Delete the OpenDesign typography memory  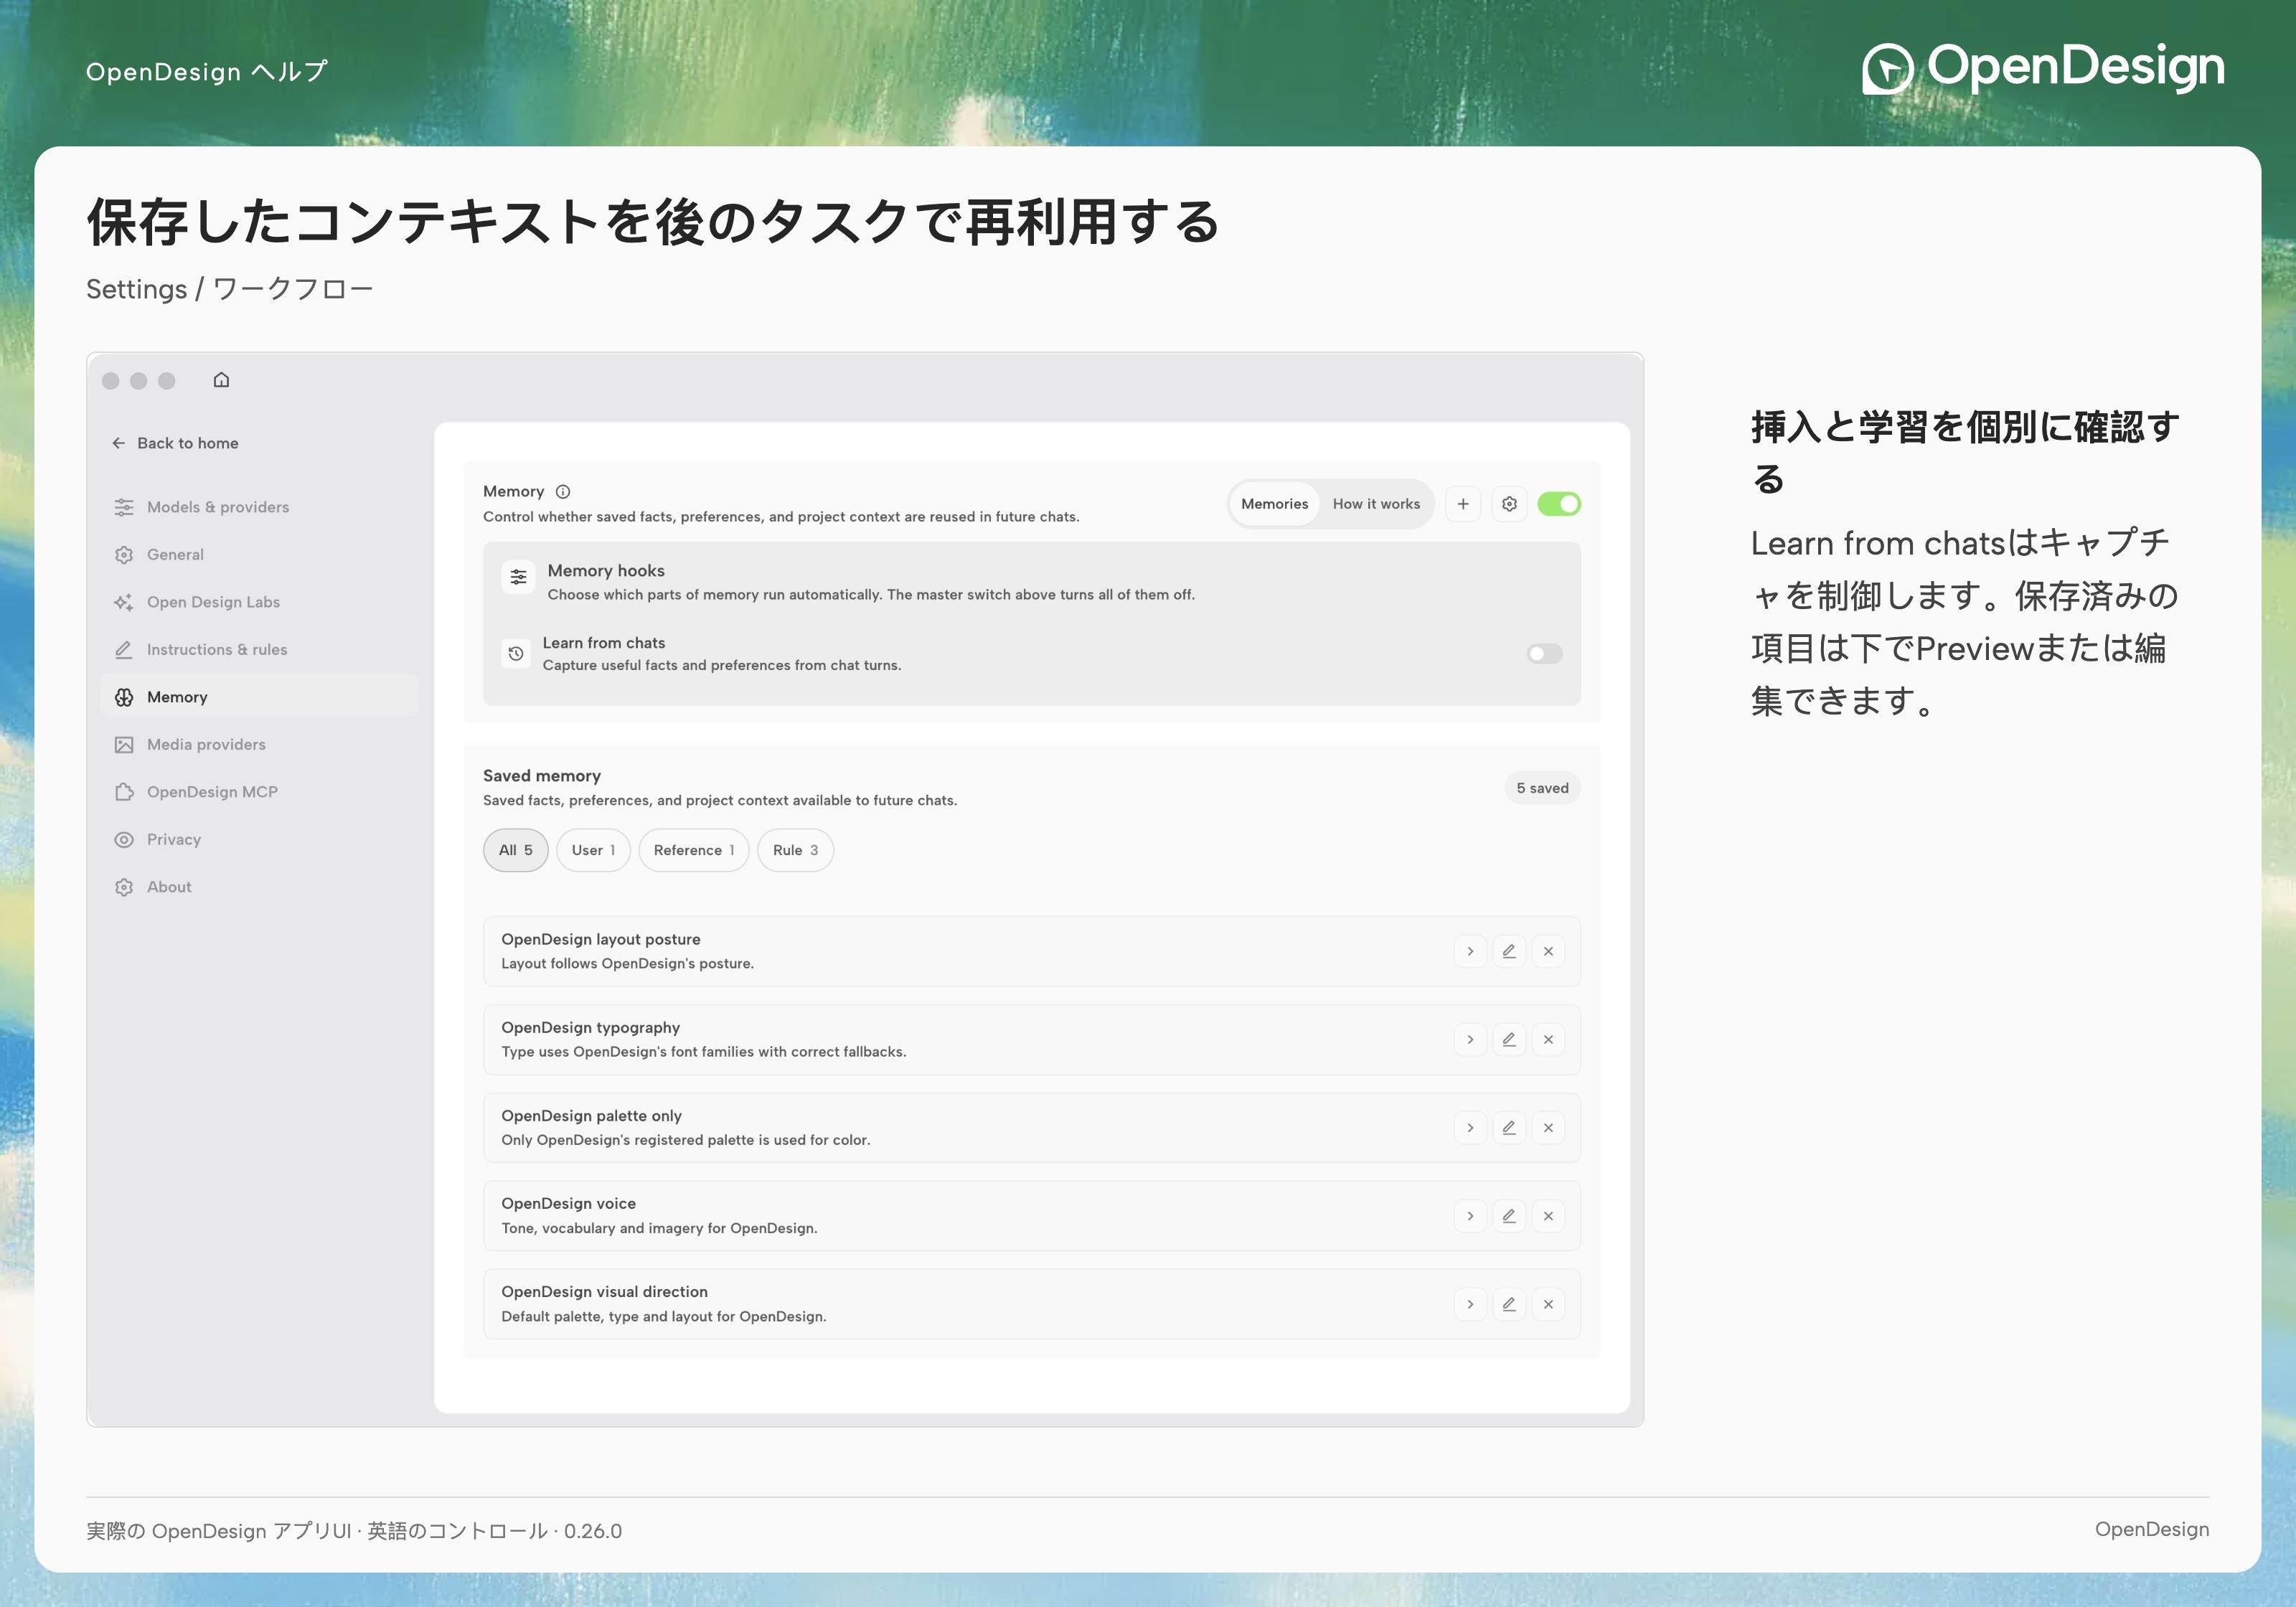click(1548, 1040)
